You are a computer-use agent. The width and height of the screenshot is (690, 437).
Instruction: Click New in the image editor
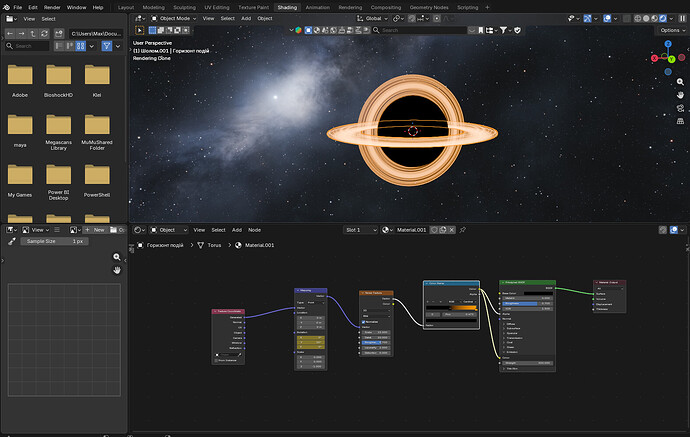pyautogui.click(x=95, y=230)
